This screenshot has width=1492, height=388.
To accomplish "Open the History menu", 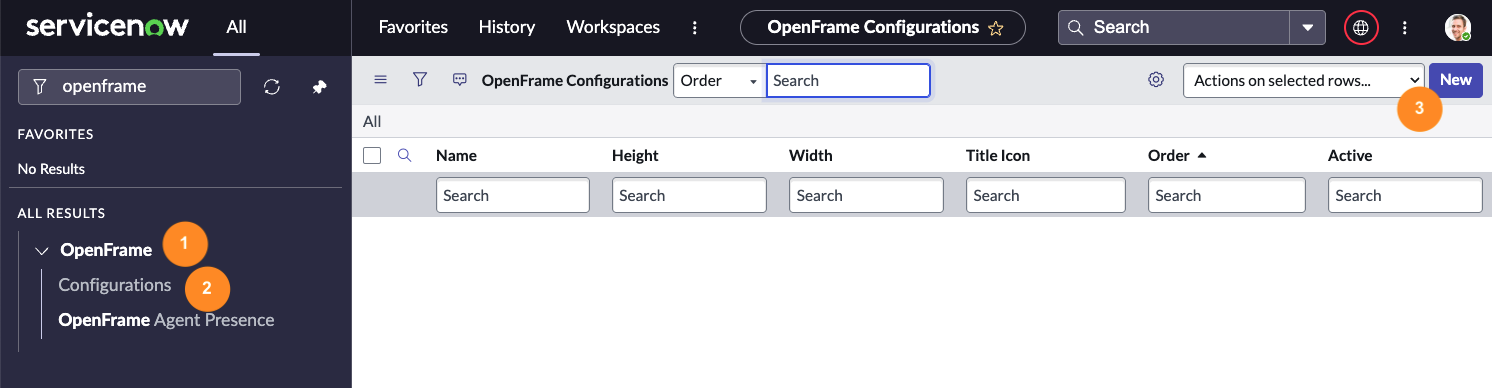I will coord(507,27).
